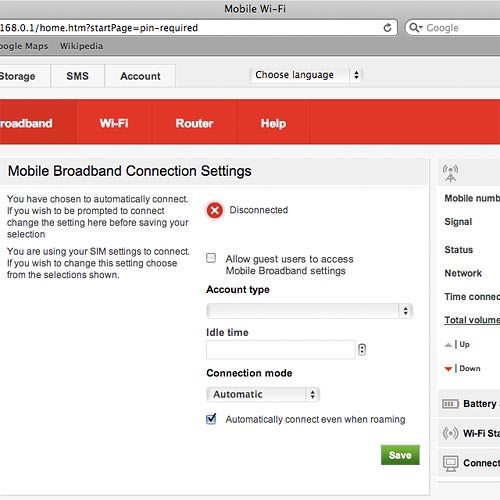The width and height of the screenshot is (500, 500).
Task: Open the Total volume link
Action: point(472,320)
